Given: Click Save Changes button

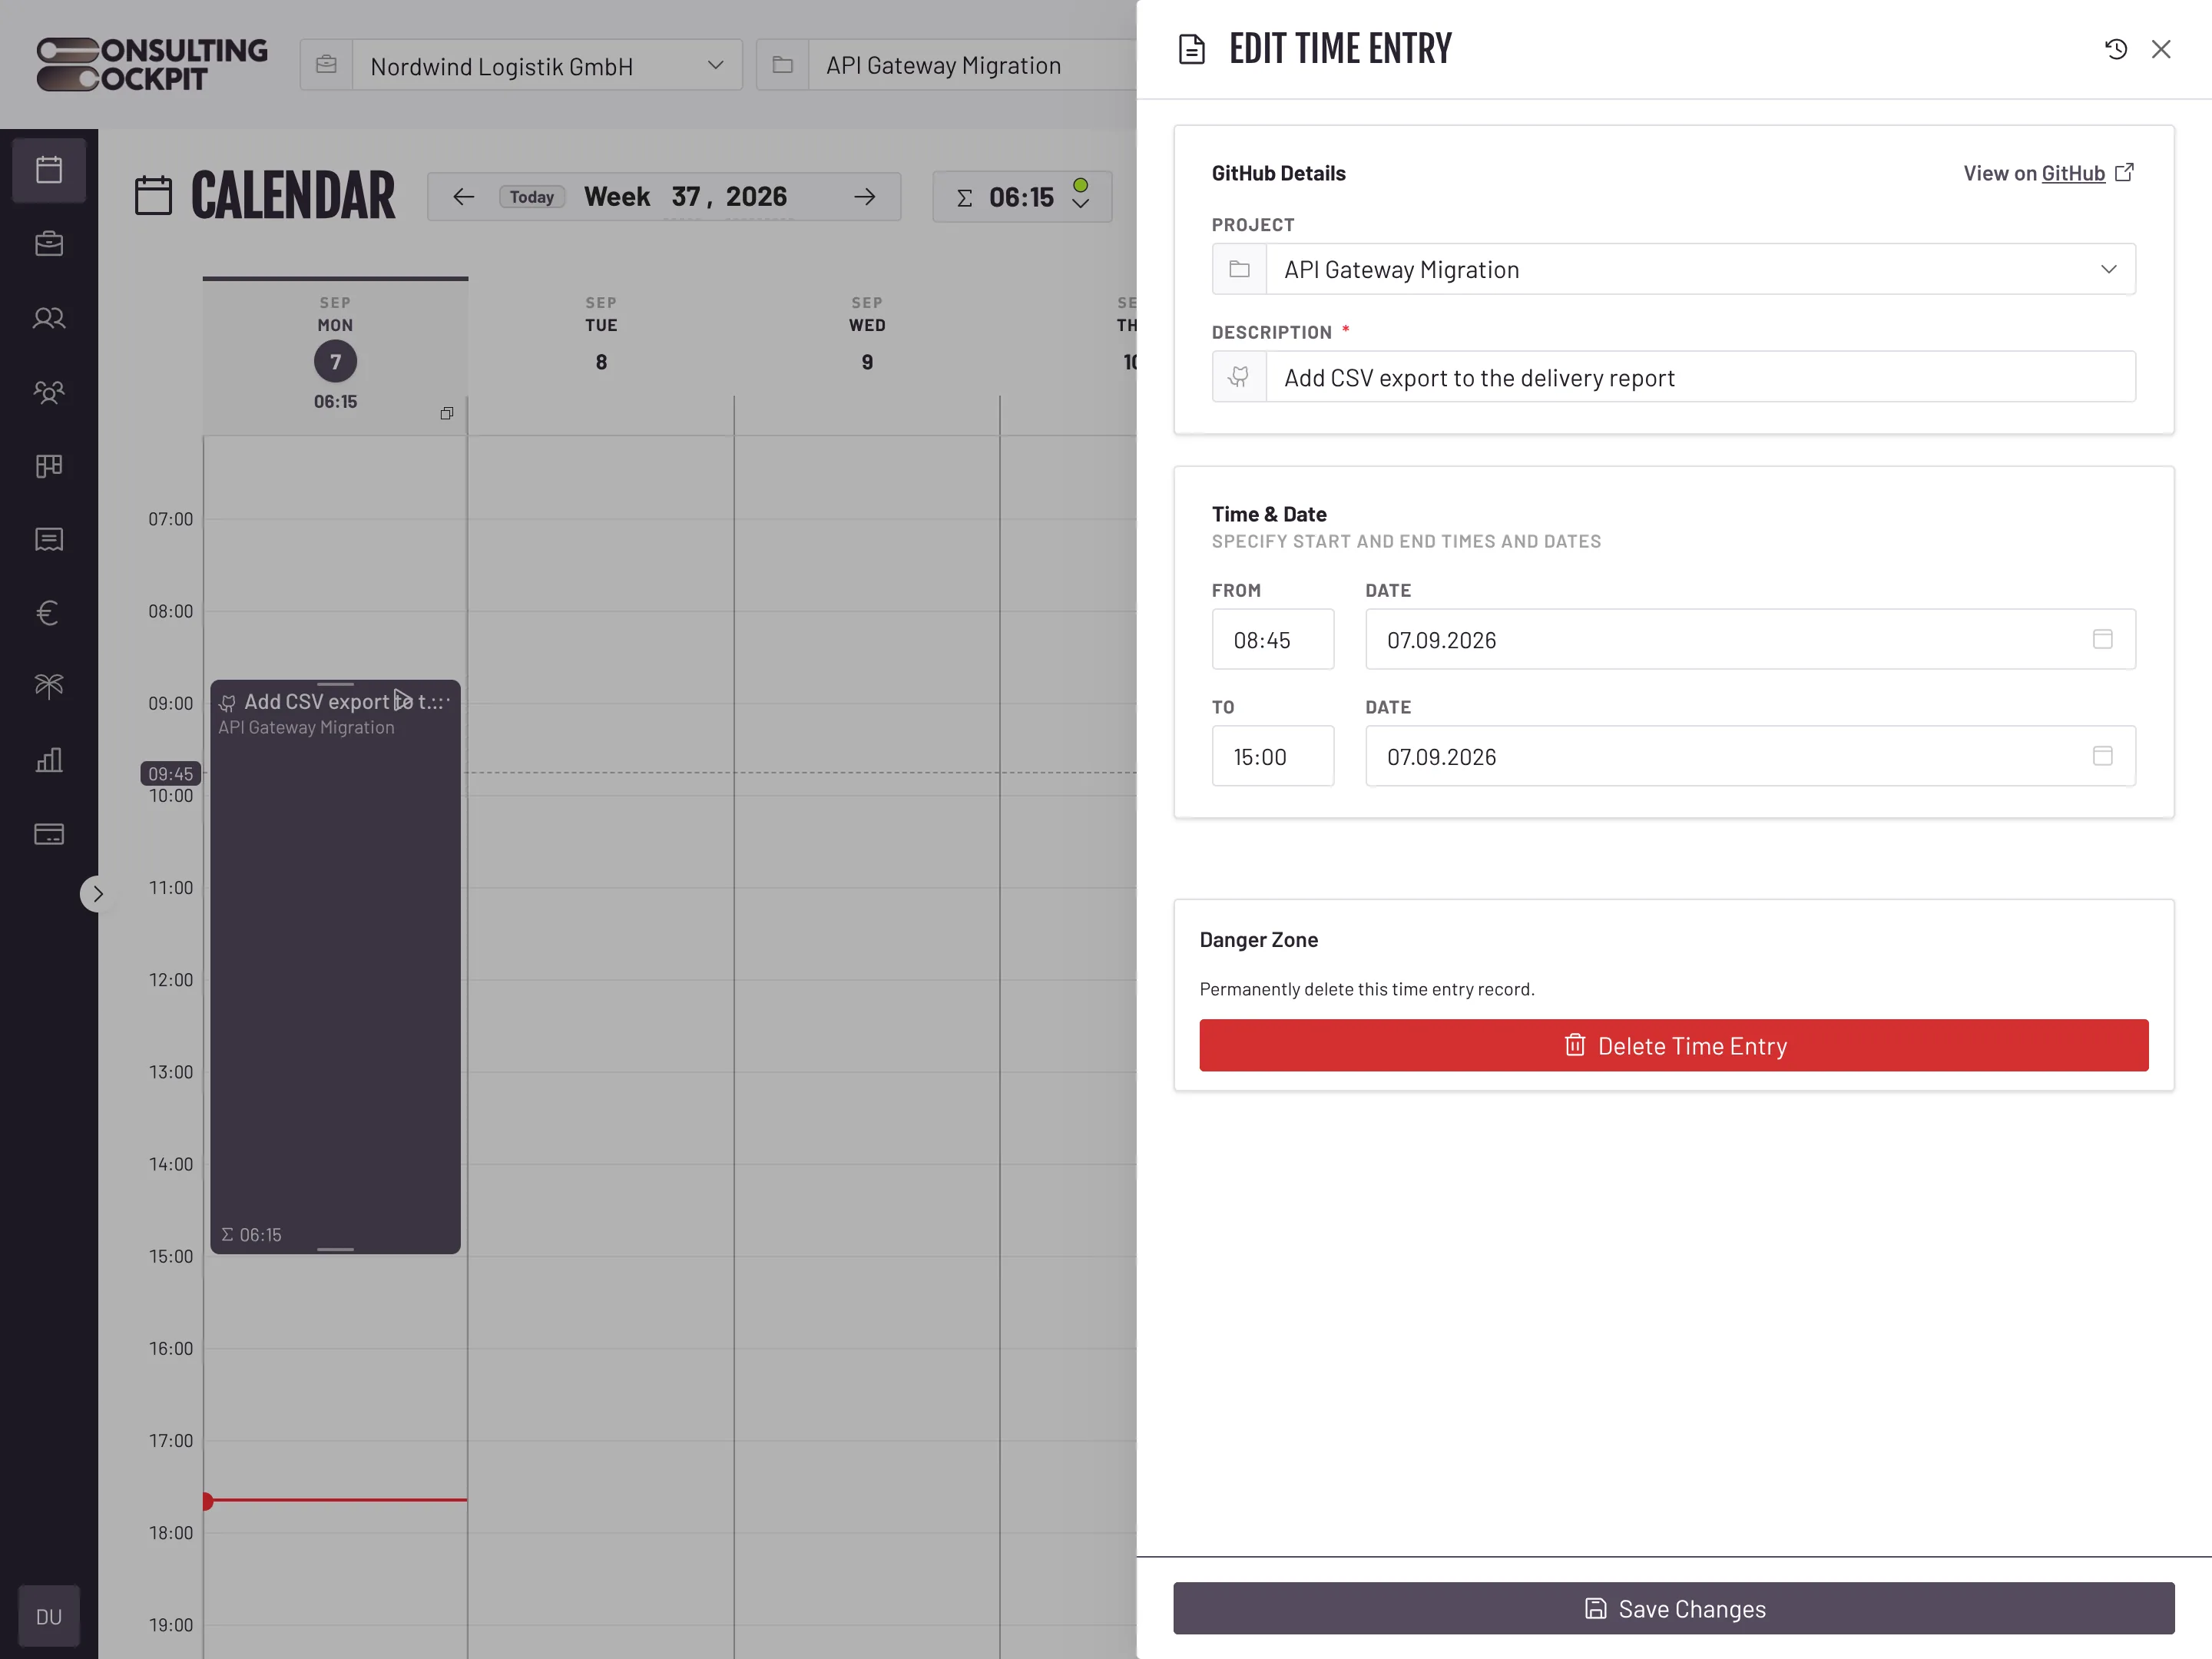Looking at the screenshot, I should (x=1673, y=1608).
